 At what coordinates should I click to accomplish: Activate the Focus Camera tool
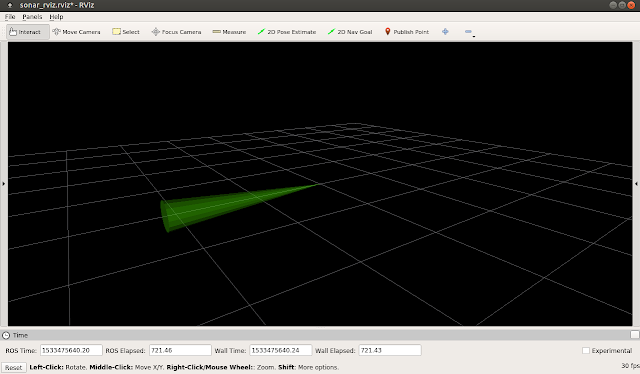click(176, 32)
